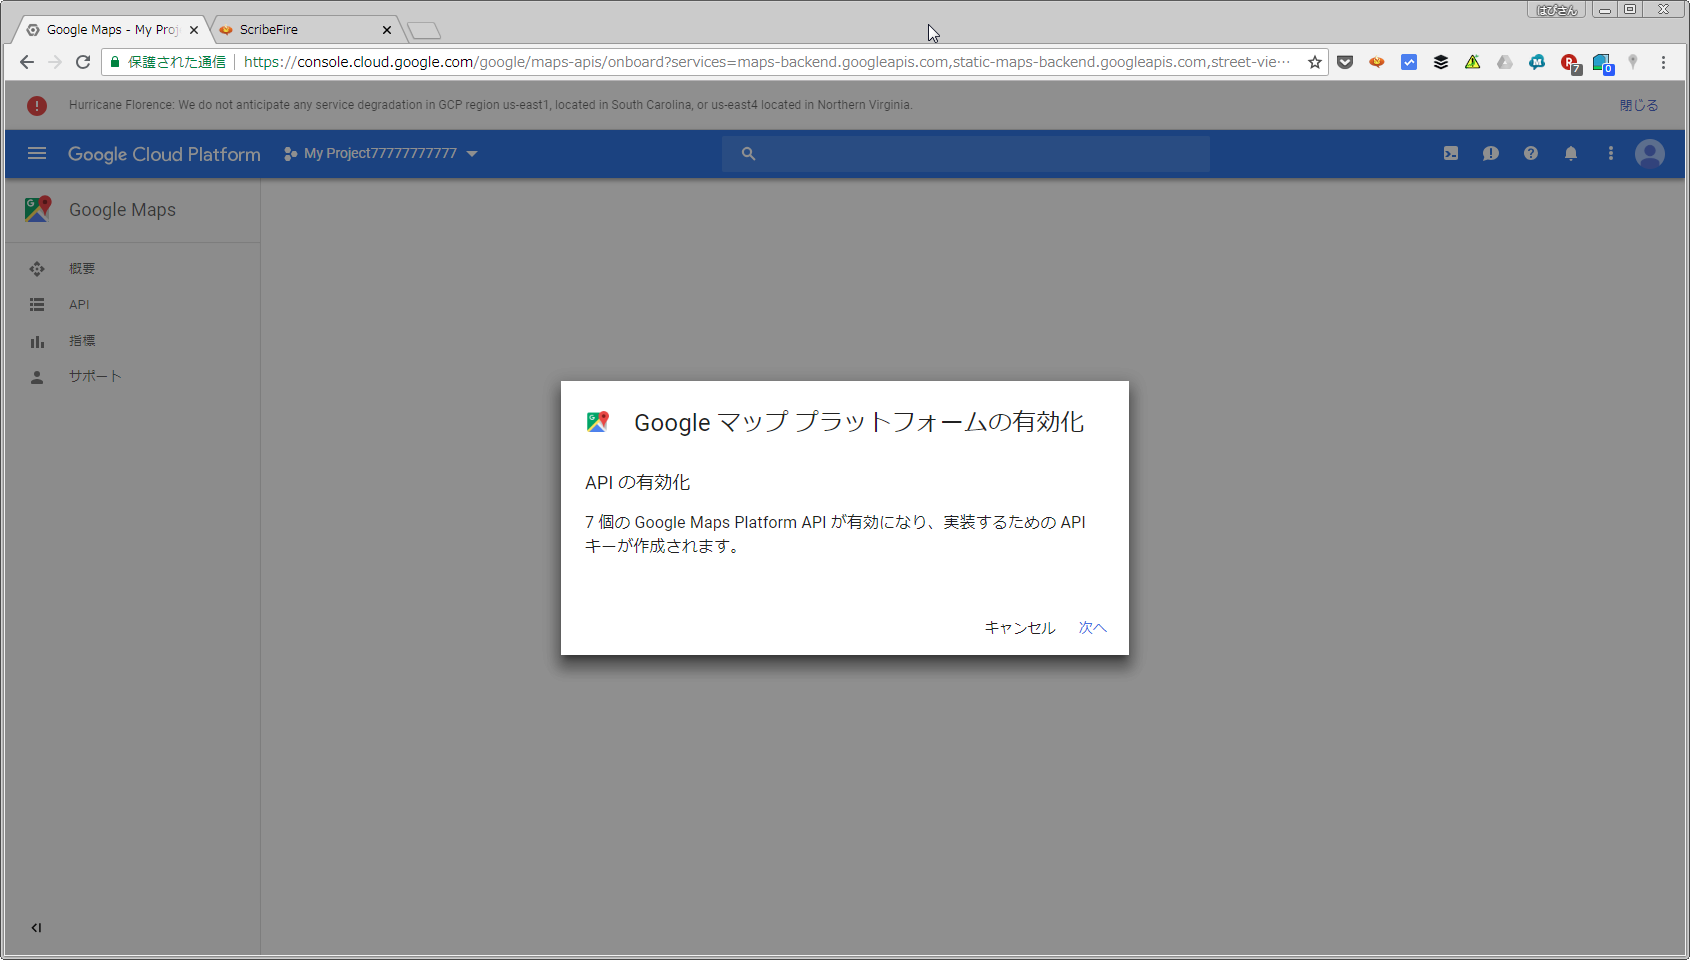
Task: Close the ScribeFire tab
Action: (387, 30)
